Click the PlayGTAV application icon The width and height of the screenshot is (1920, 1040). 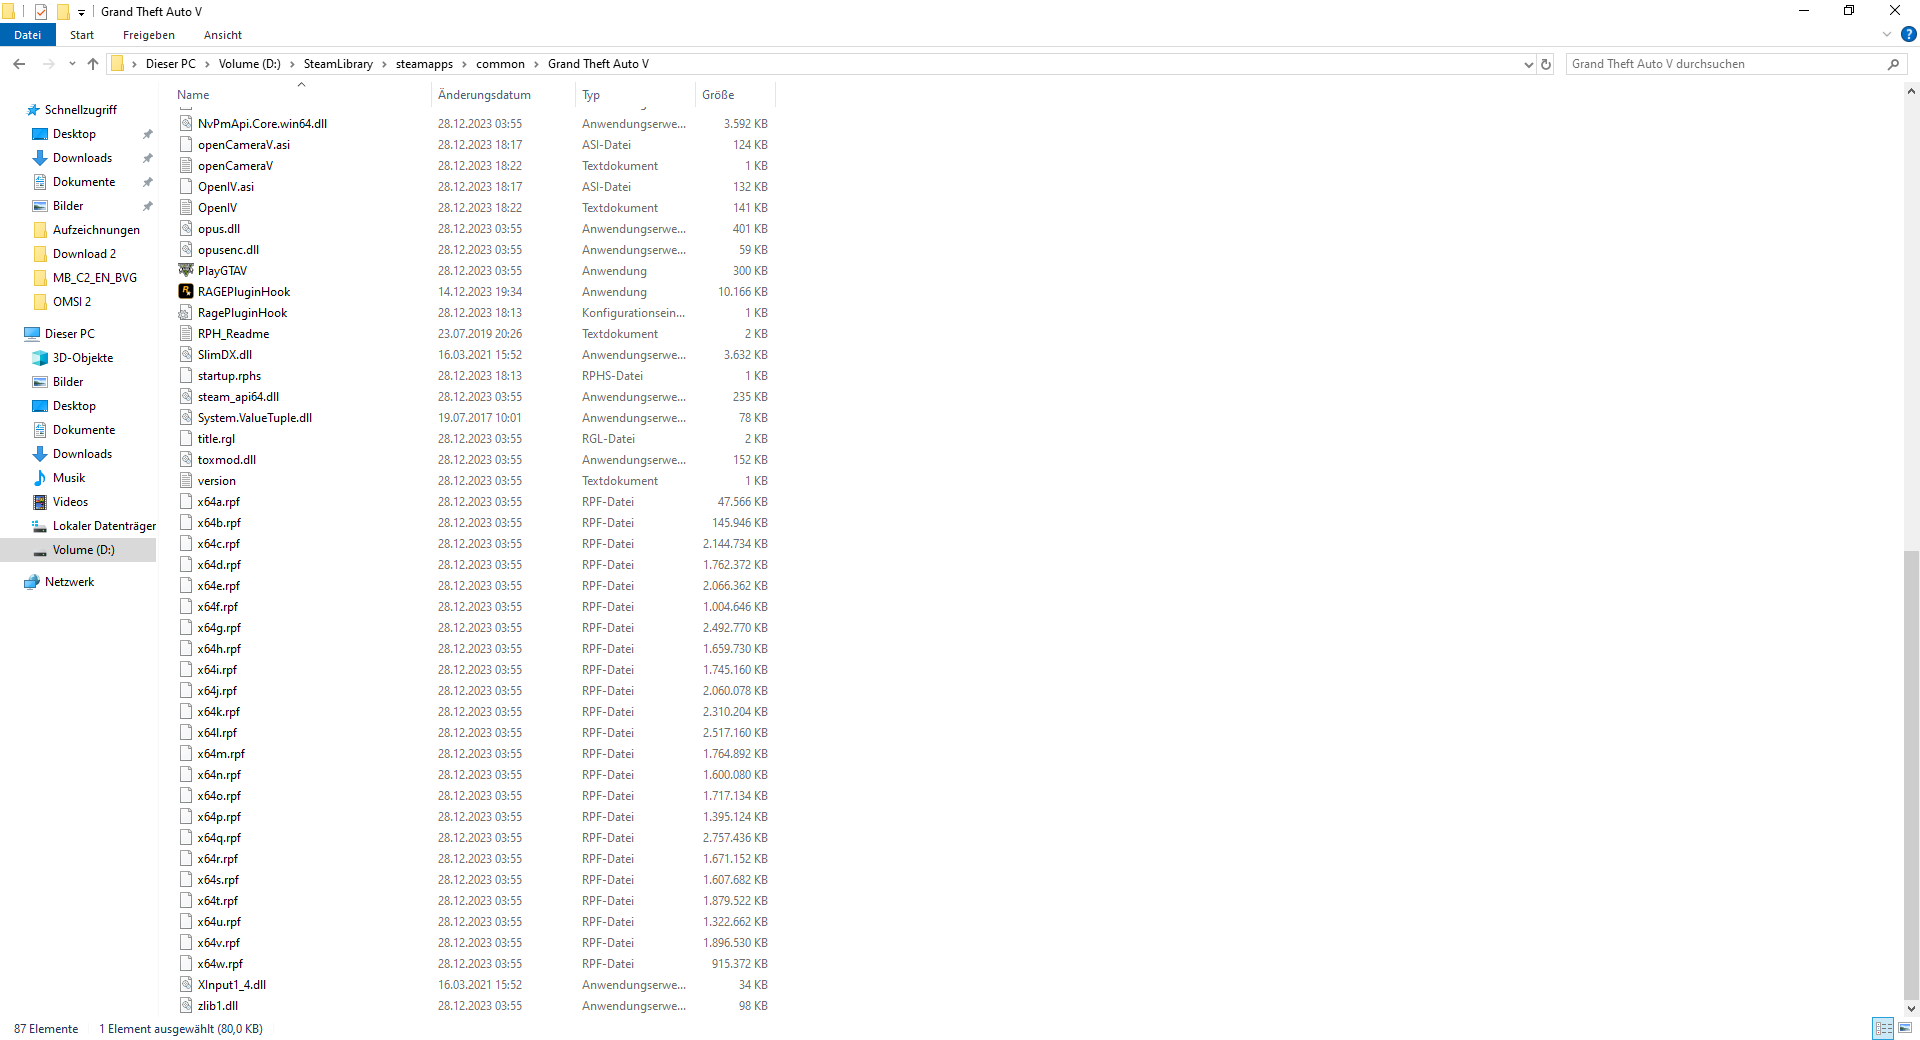pos(186,271)
